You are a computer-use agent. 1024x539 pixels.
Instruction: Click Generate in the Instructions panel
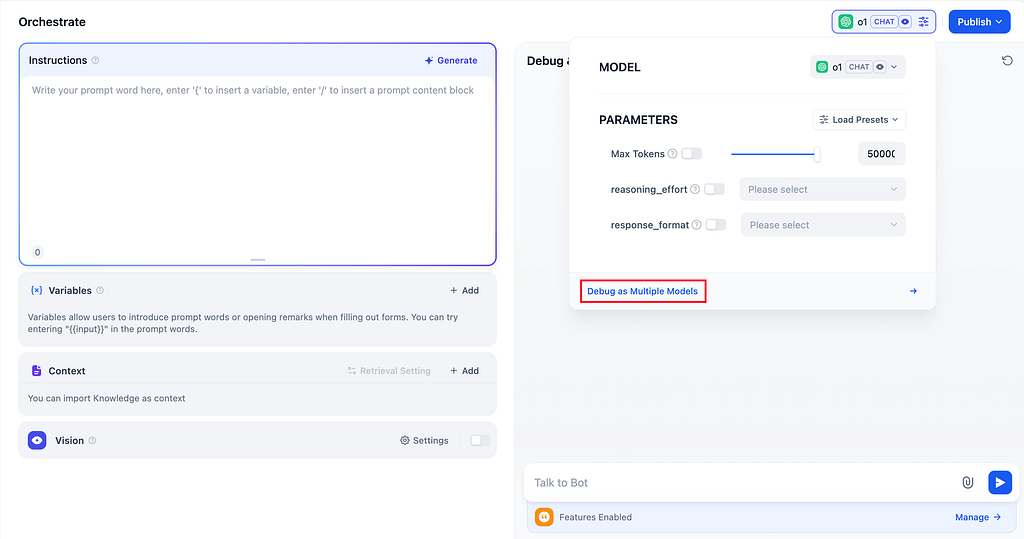451,60
